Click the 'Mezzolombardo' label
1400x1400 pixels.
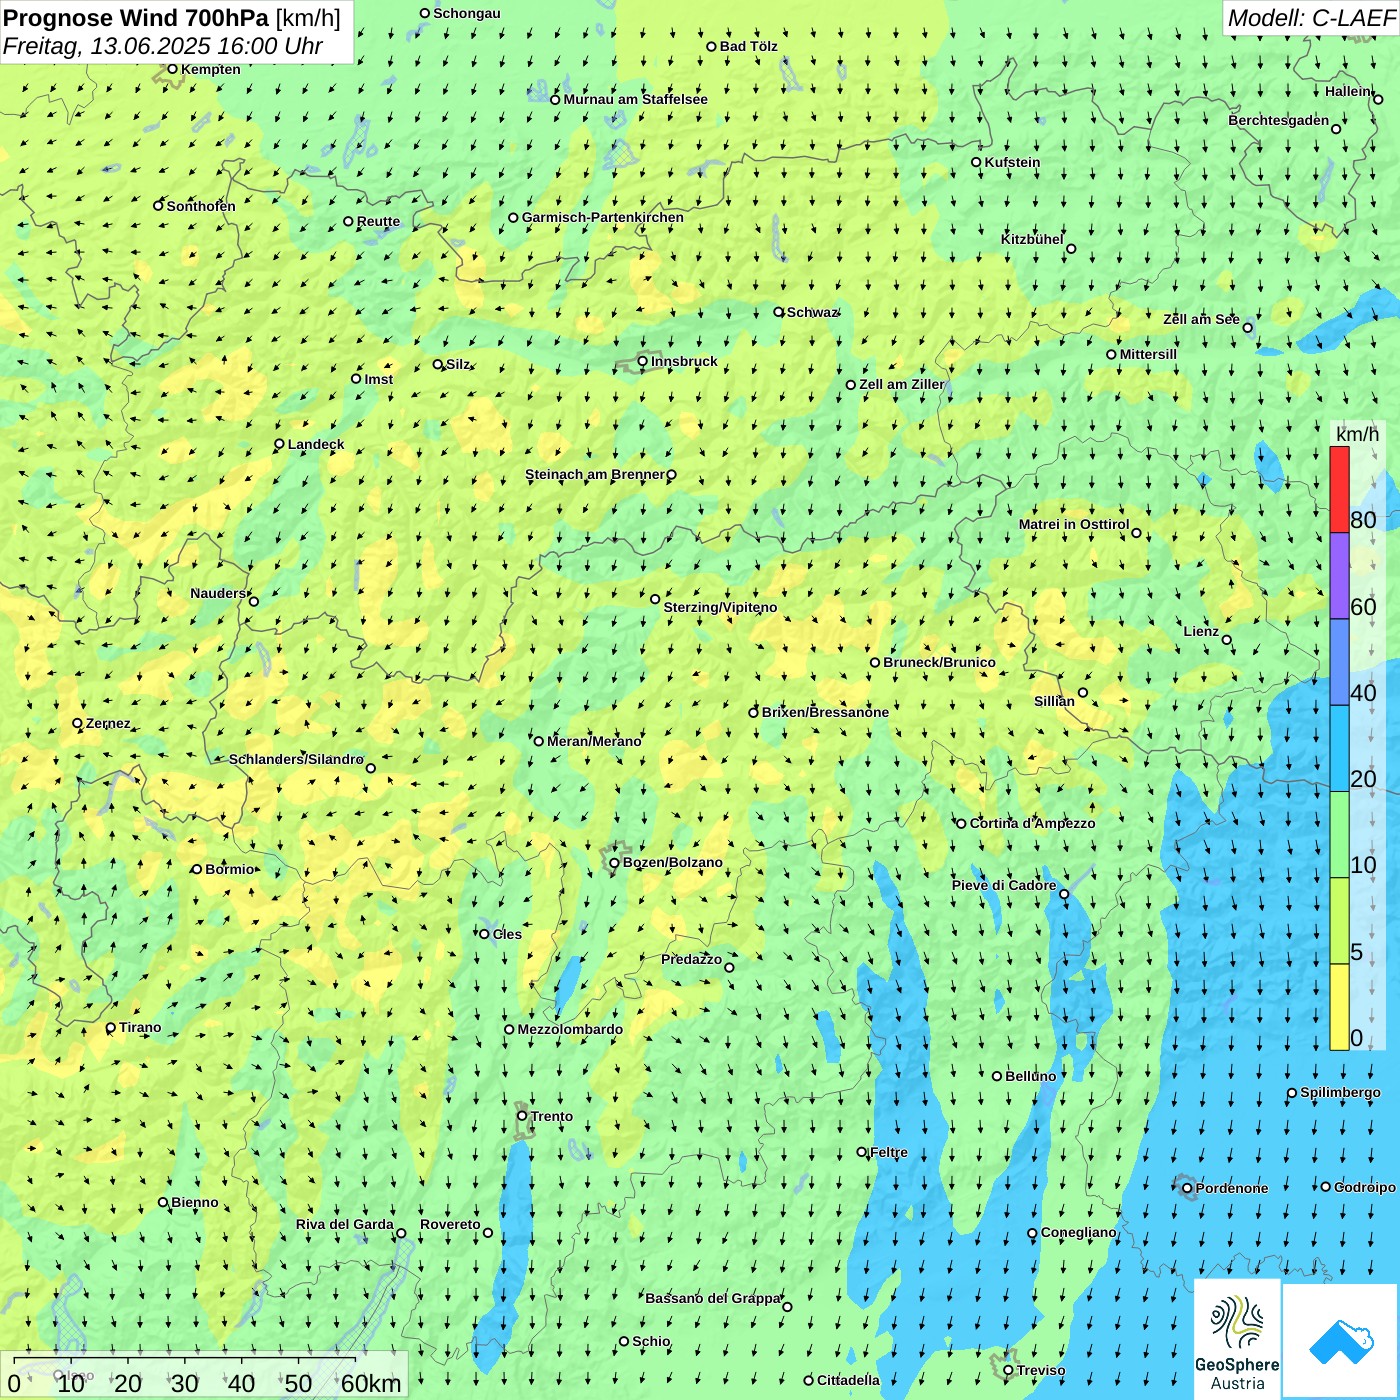[x=570, y=1029]
